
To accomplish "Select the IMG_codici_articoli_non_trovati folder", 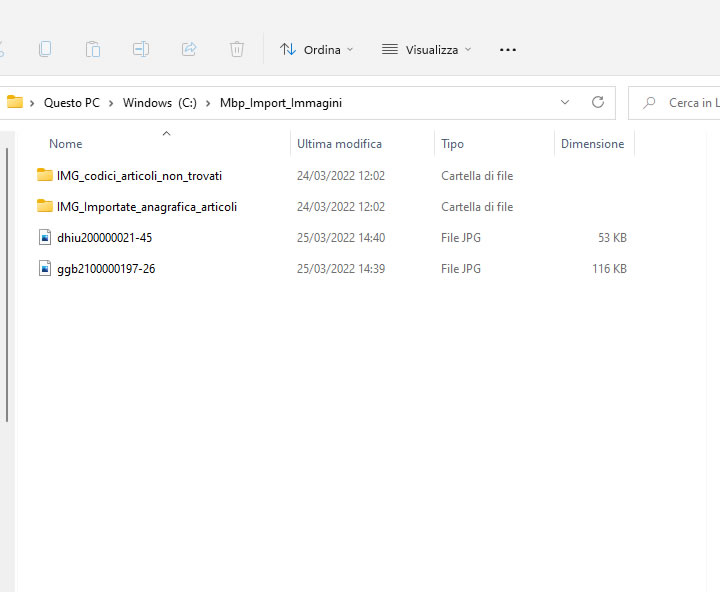I will [x=139, y=176].
